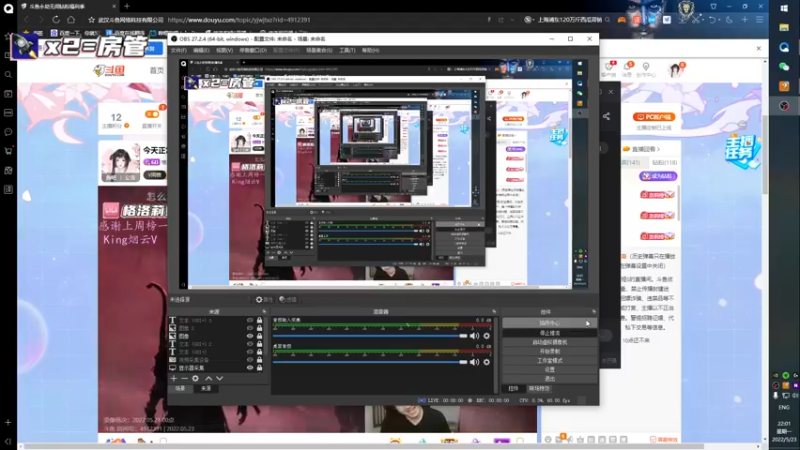Go to browser home page
Screen dimensions: 800x450
coord(71,19)
